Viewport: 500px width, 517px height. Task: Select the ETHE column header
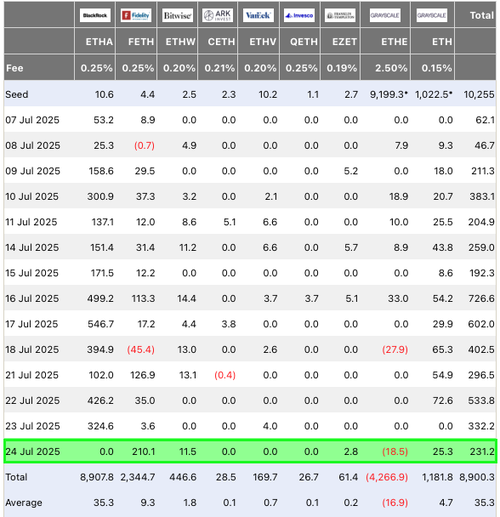[394, 42]
